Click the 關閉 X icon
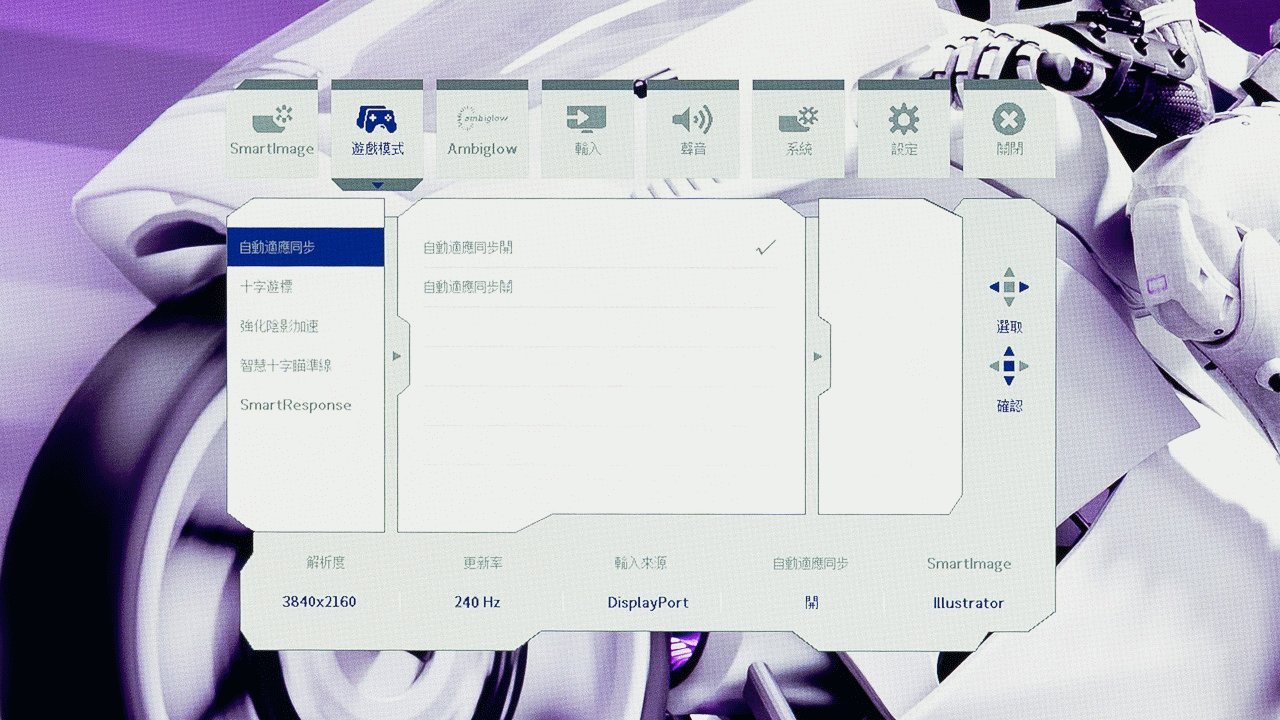This screenshot has width=1280, height=720. 1009,120
